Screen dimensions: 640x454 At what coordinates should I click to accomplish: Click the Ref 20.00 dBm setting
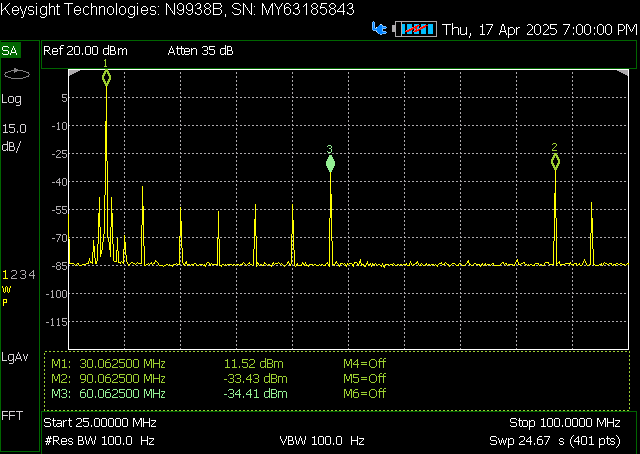[85, 51]
